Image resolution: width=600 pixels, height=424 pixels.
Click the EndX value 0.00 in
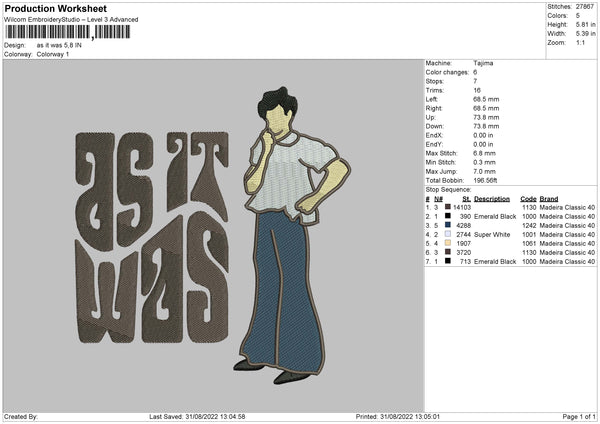coord(483,135)
